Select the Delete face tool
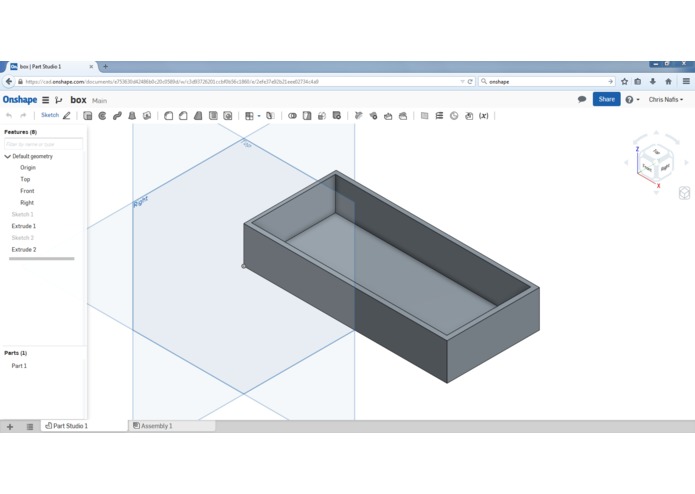Image resolution: width=695 pixels, height=494 pixels. [373, 116]
